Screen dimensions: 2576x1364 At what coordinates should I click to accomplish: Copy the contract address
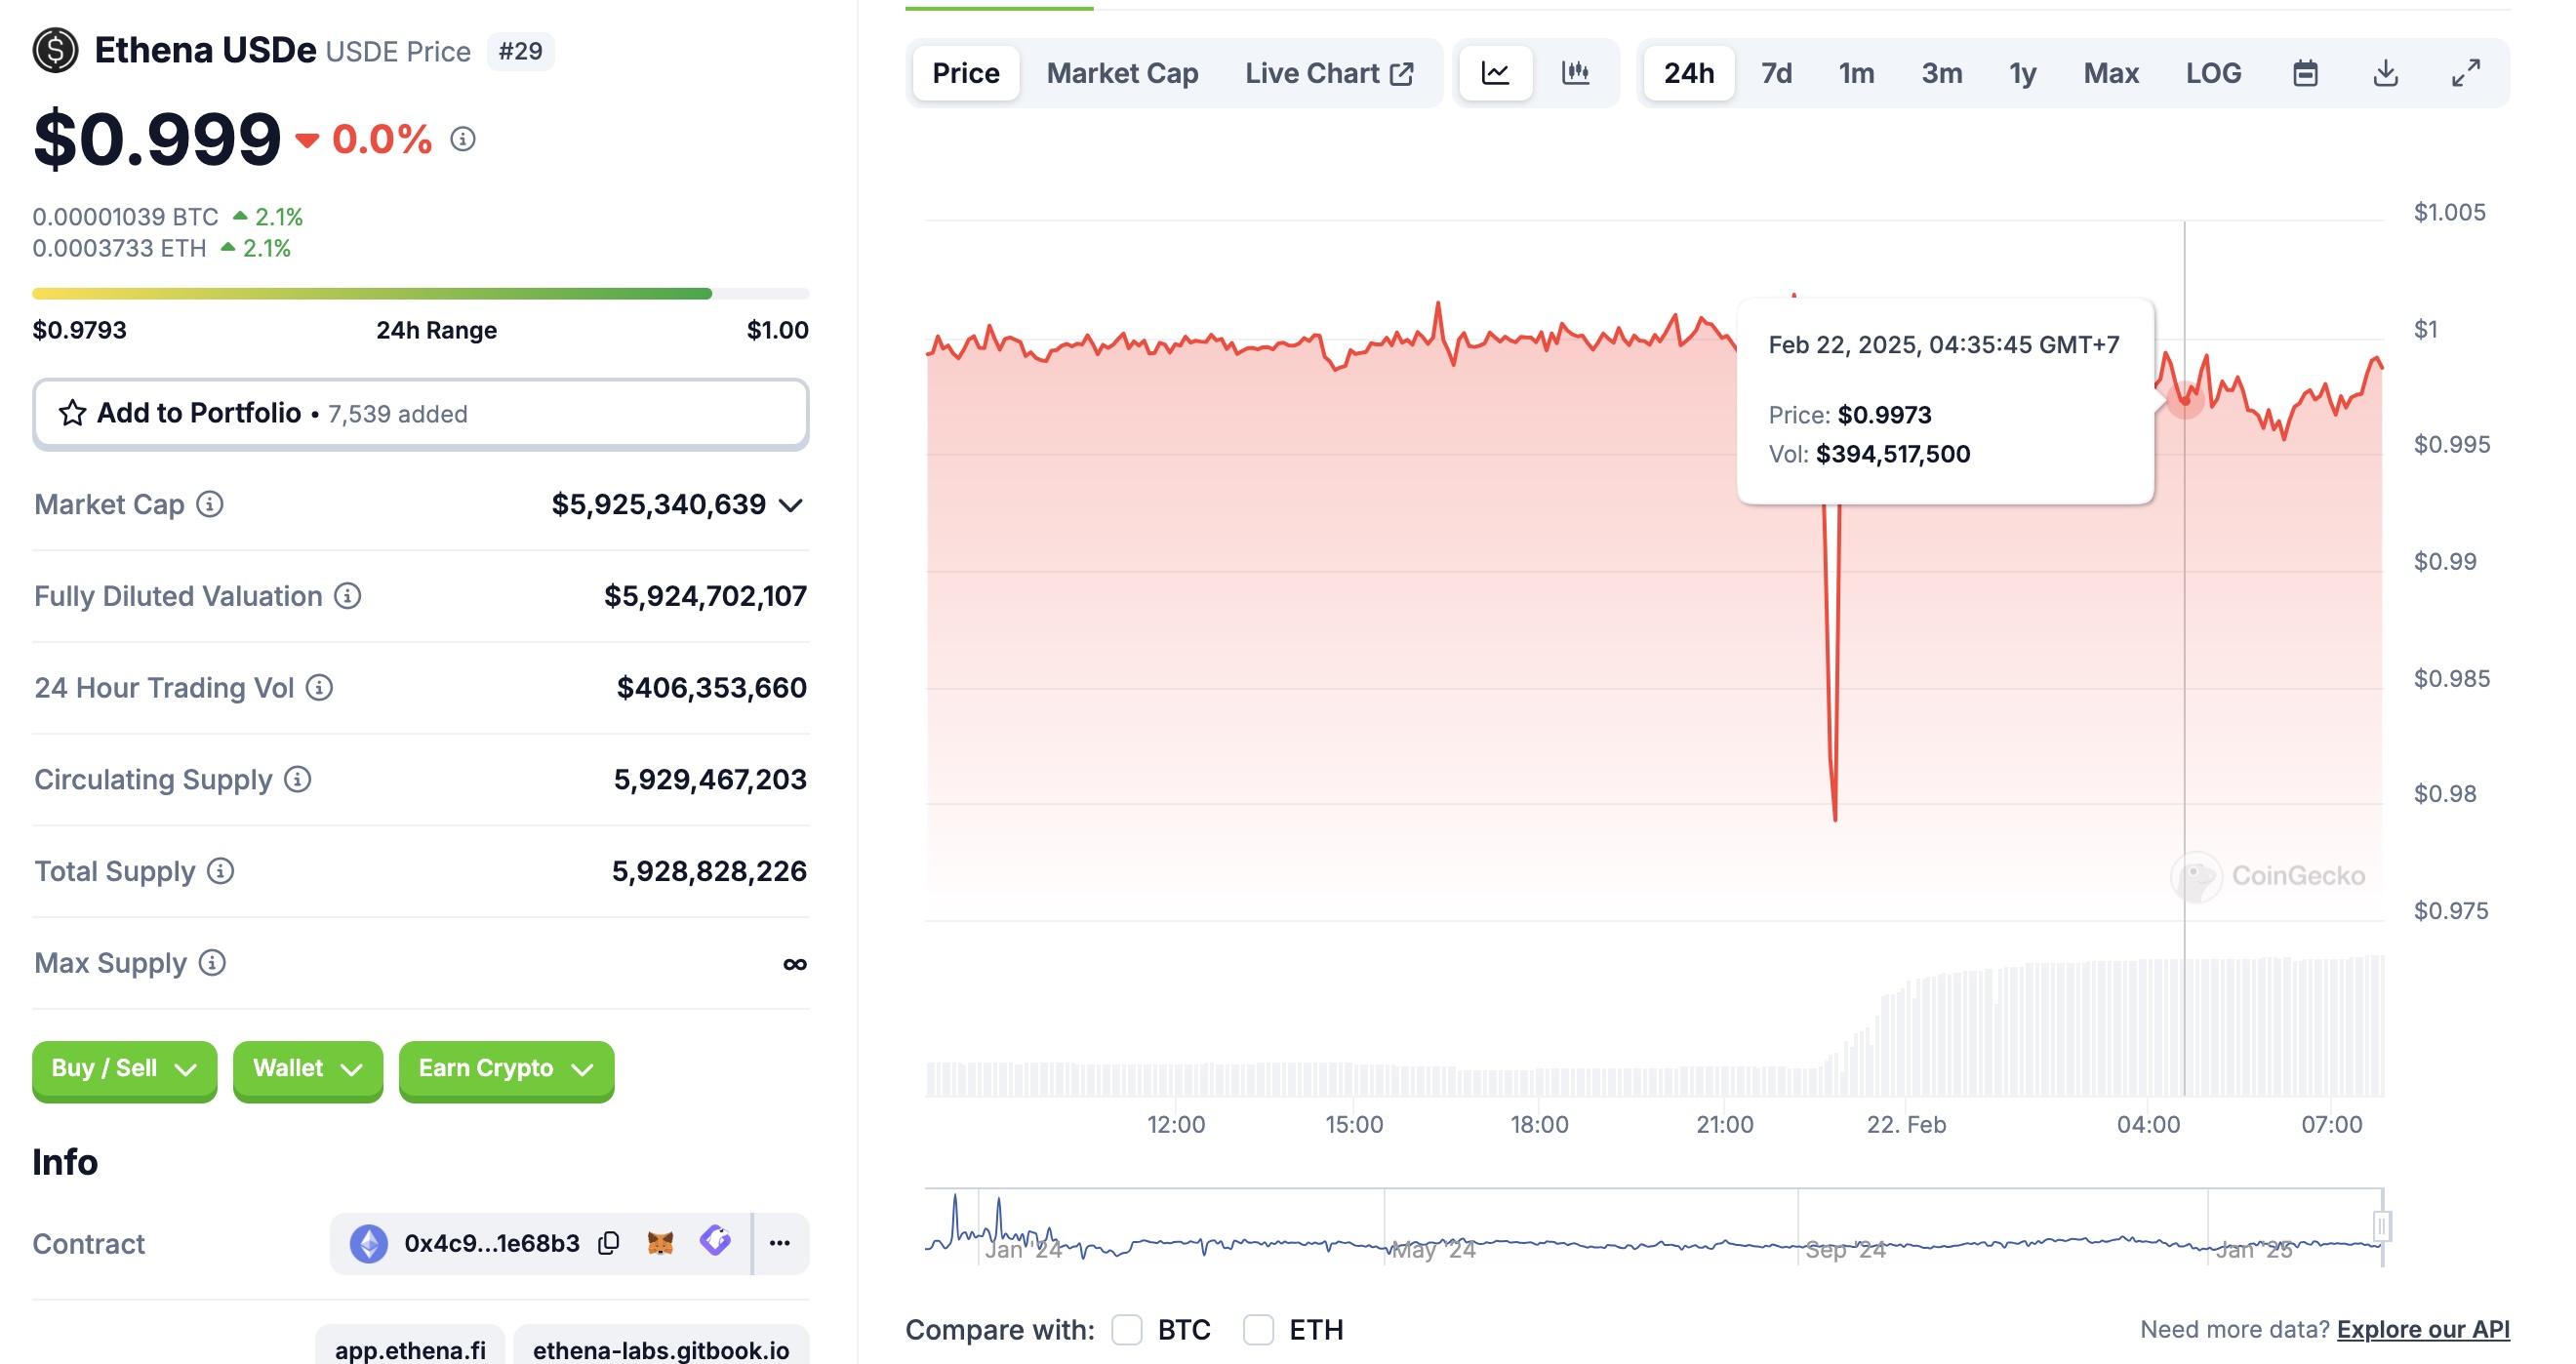click(x=608, y=1243)
